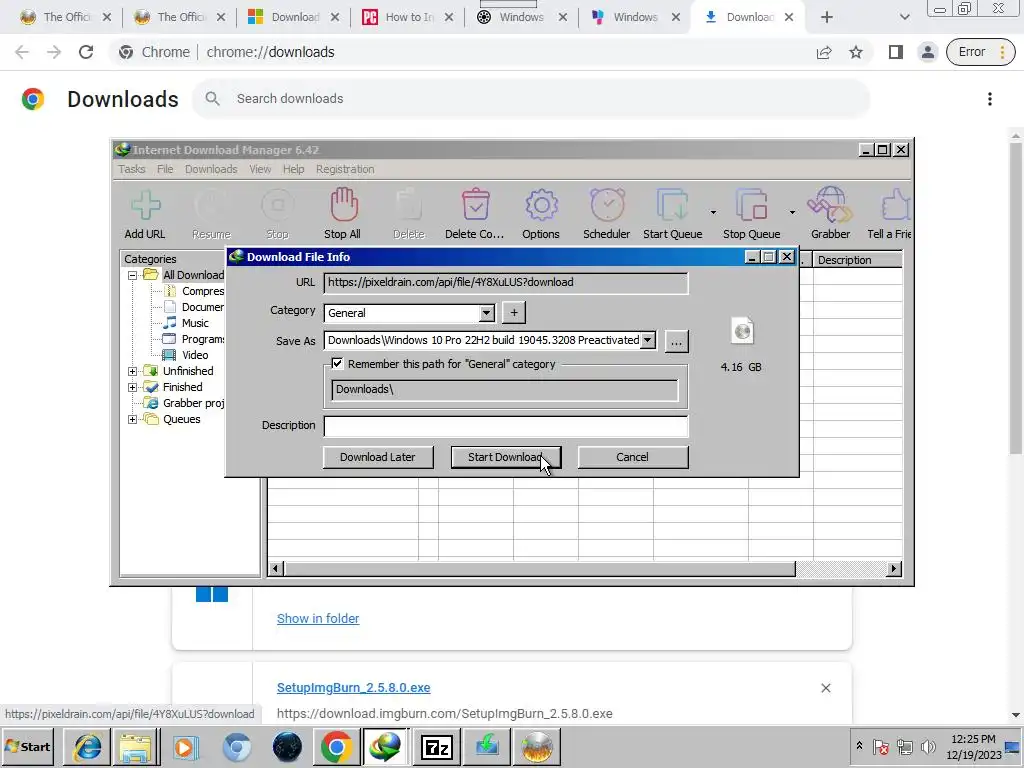Click the Delete toolbar icon in IDM
1024x768 pixels.
click(x=409, y=205)
